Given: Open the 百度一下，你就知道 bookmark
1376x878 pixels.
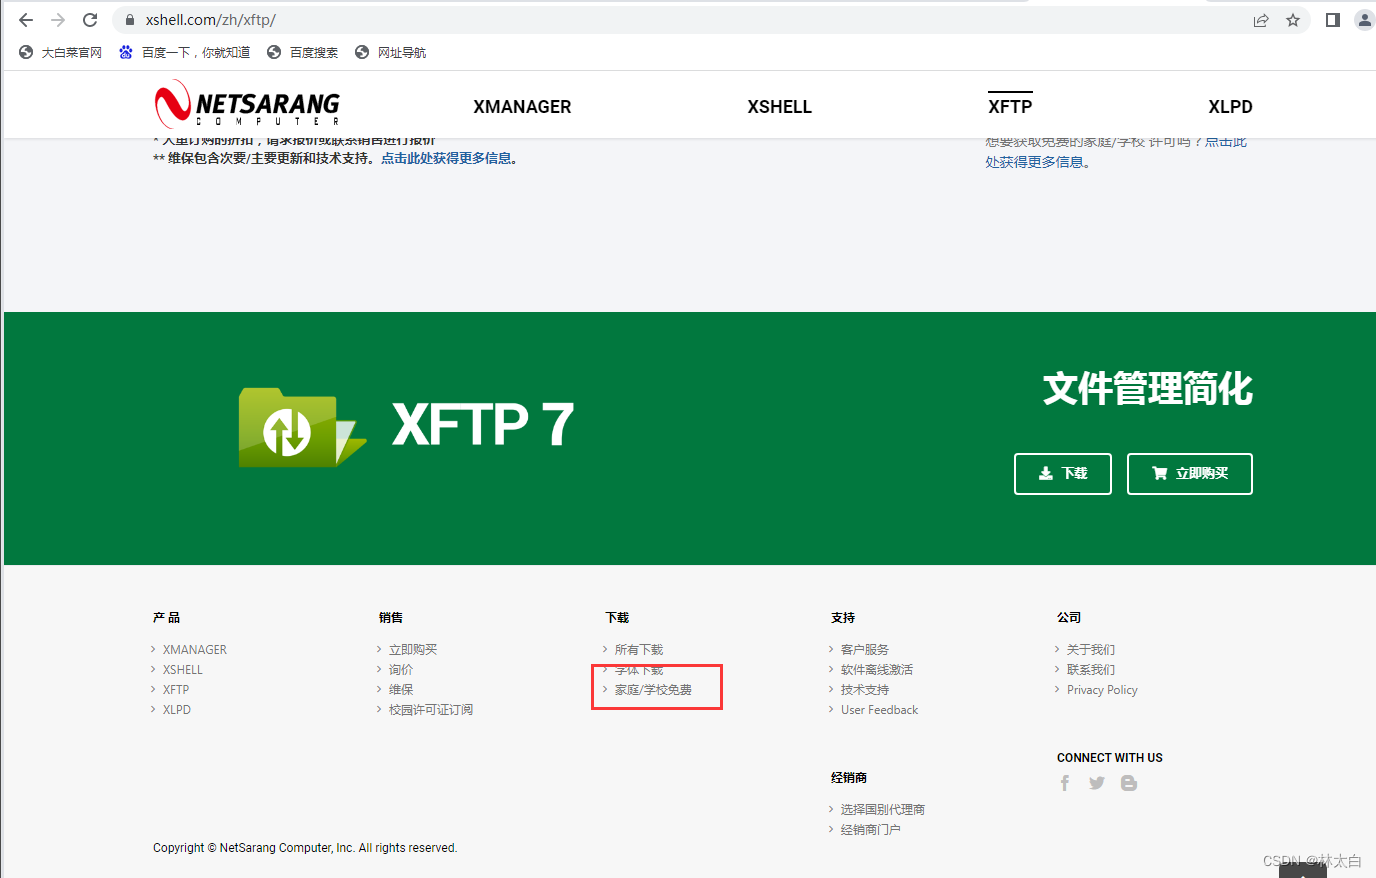Looking at the screenshot, I should [x=185, y=52].
